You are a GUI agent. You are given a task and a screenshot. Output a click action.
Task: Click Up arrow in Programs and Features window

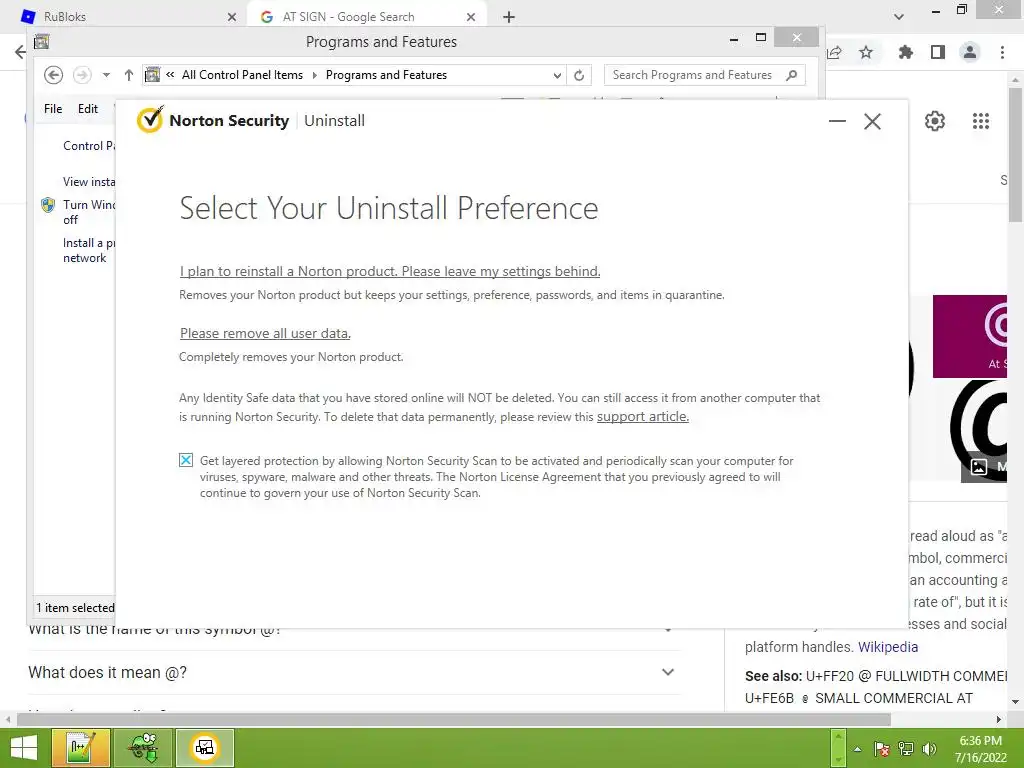[x=129, y=75]
